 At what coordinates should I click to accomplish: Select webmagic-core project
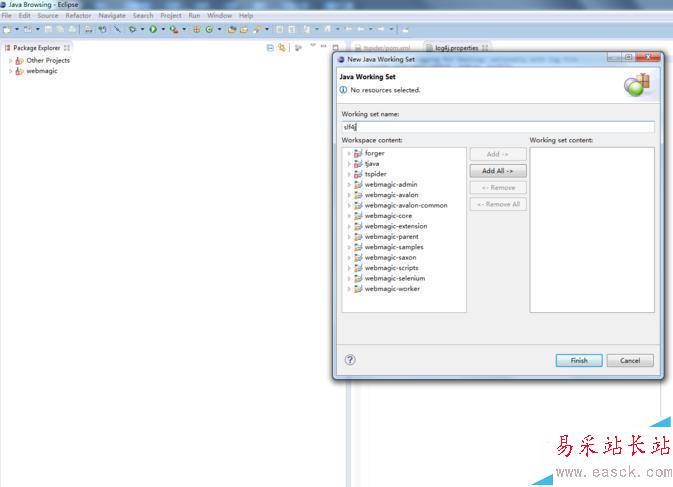pos(388,216)
